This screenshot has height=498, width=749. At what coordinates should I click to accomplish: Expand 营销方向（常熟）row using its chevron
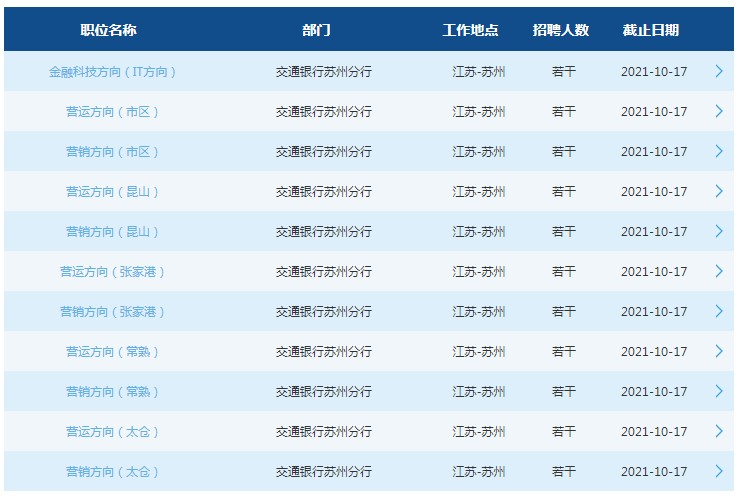coord(718,392)
